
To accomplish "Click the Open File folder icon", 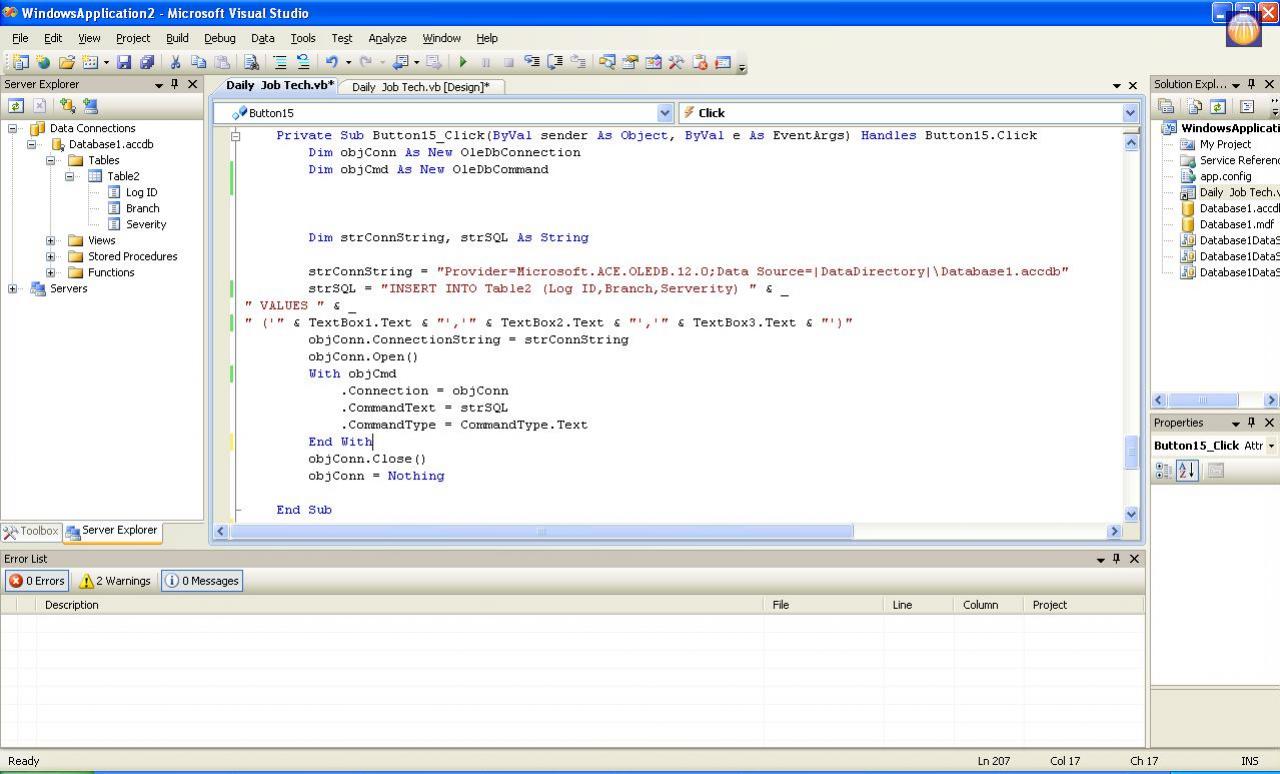I will [66, 62].
